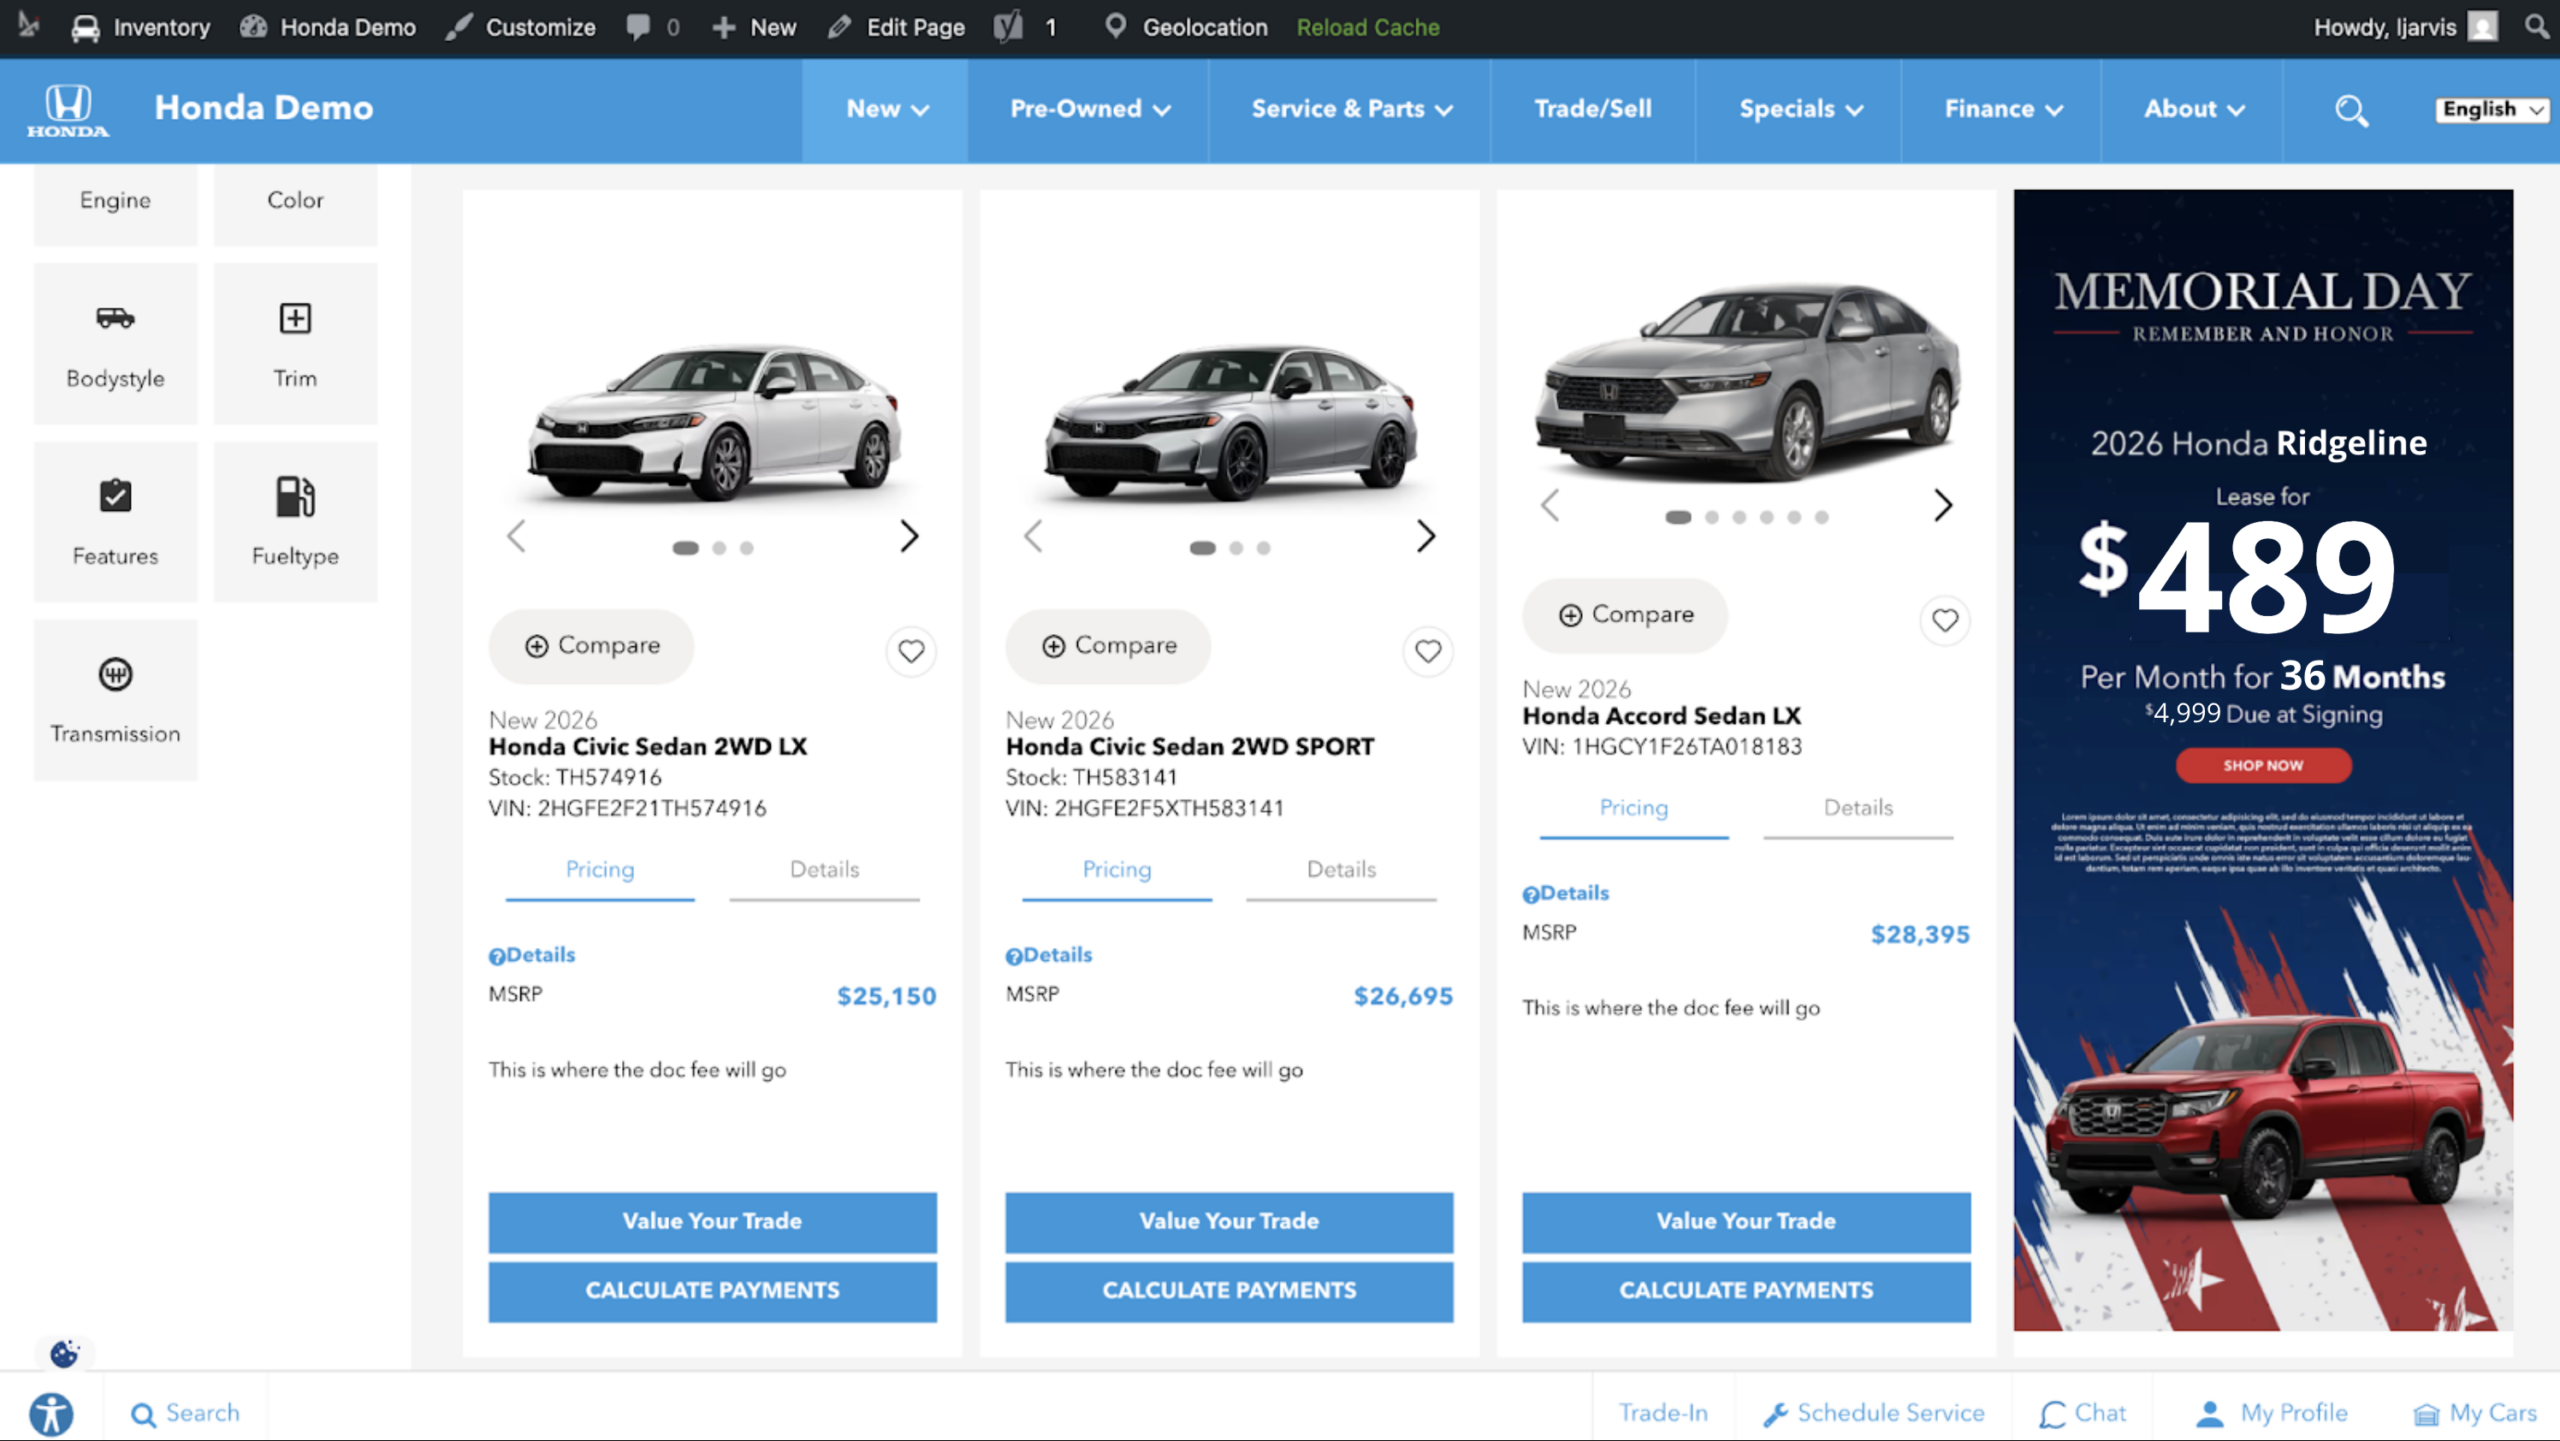Open Customize in the admin bar
2560x1441 pixels.
[x=520, y=27]
